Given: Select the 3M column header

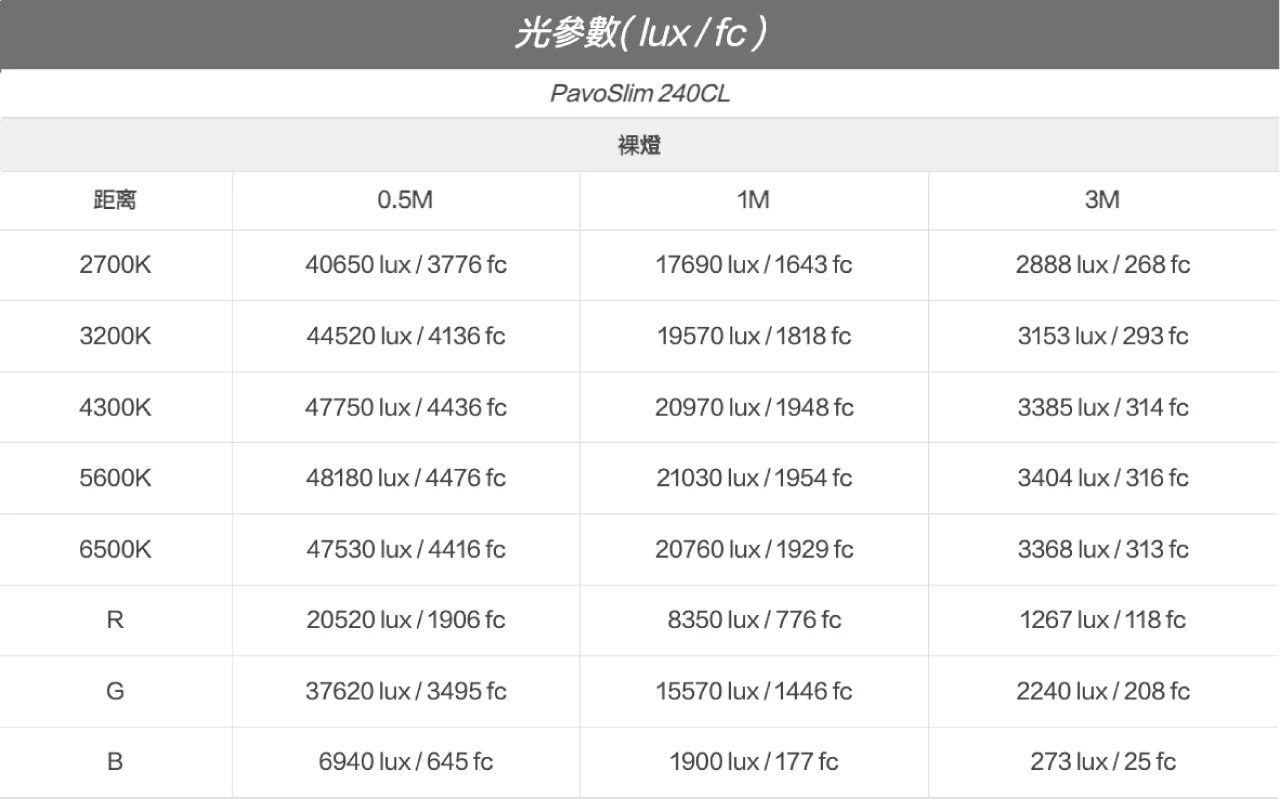Looking at the screenshot, I should (1102, 201).
